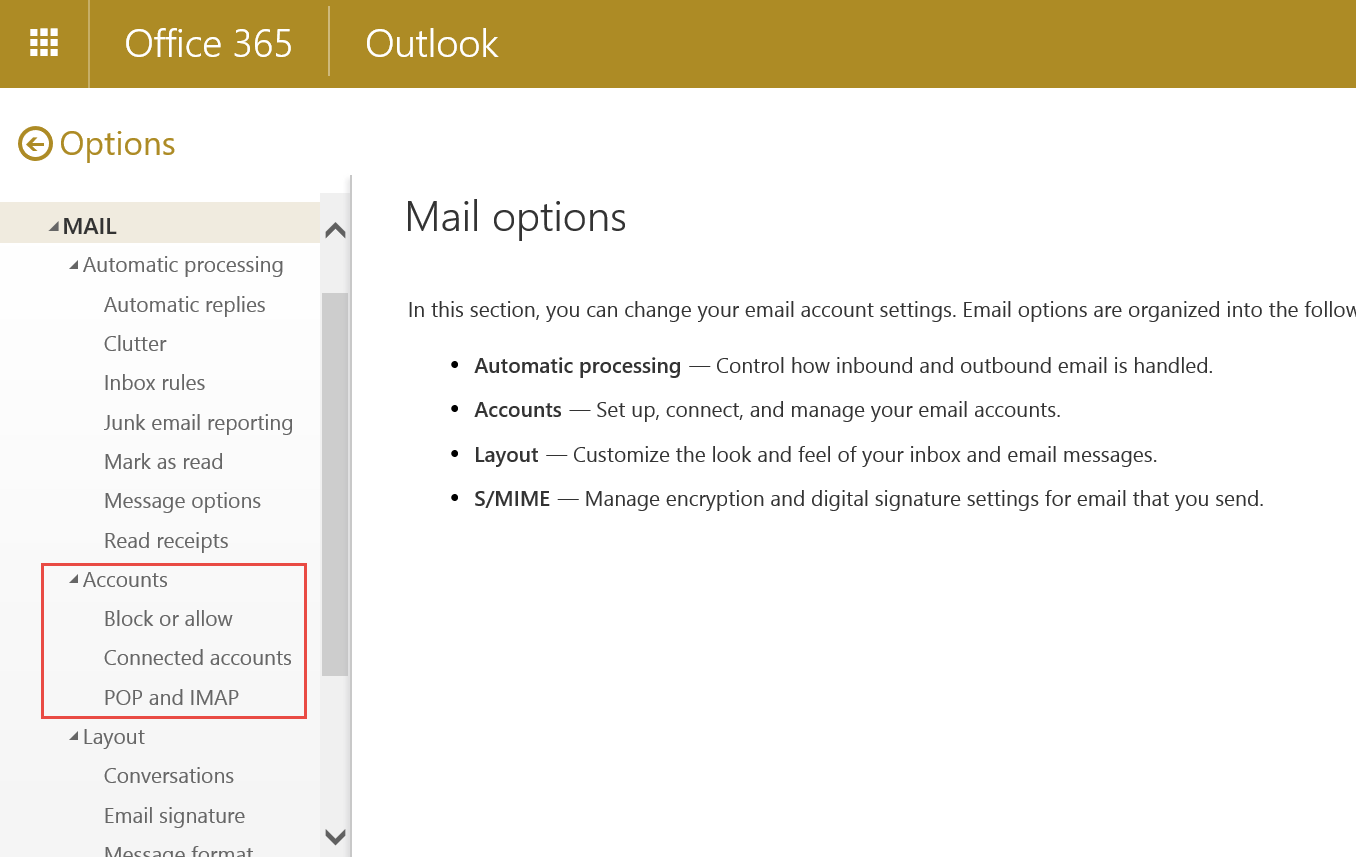Collapse the MAIL section

click(57, 225)
